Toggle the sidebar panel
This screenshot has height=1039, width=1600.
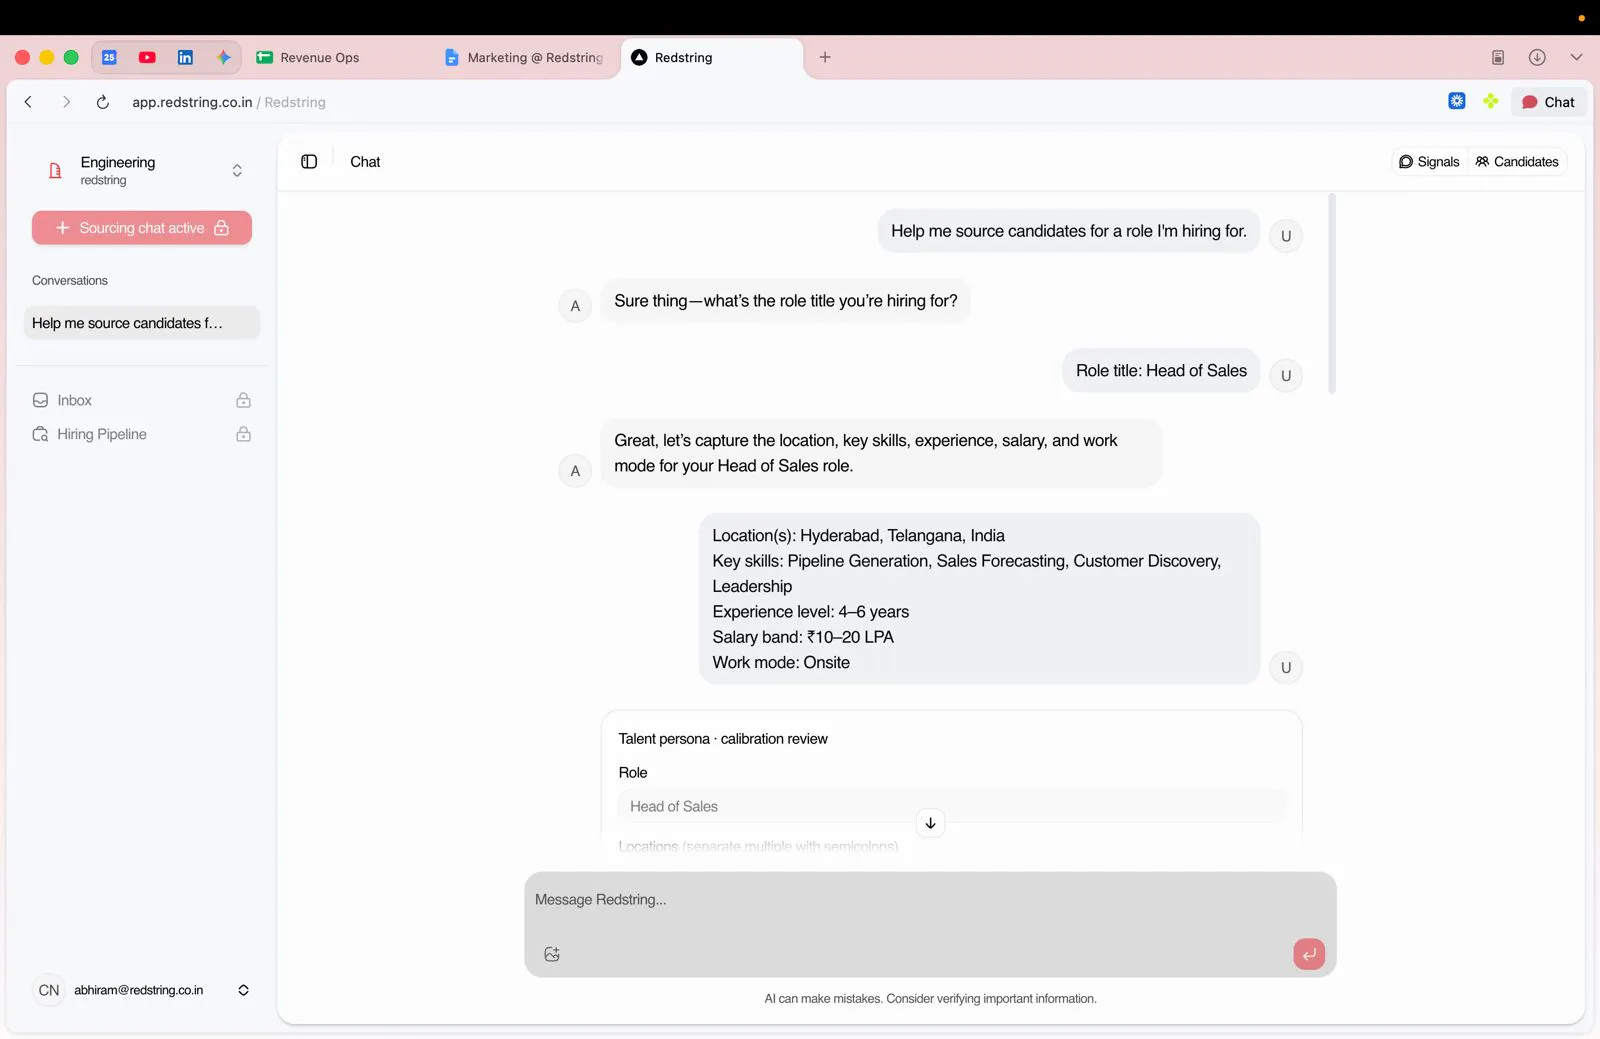pos(309,162)
